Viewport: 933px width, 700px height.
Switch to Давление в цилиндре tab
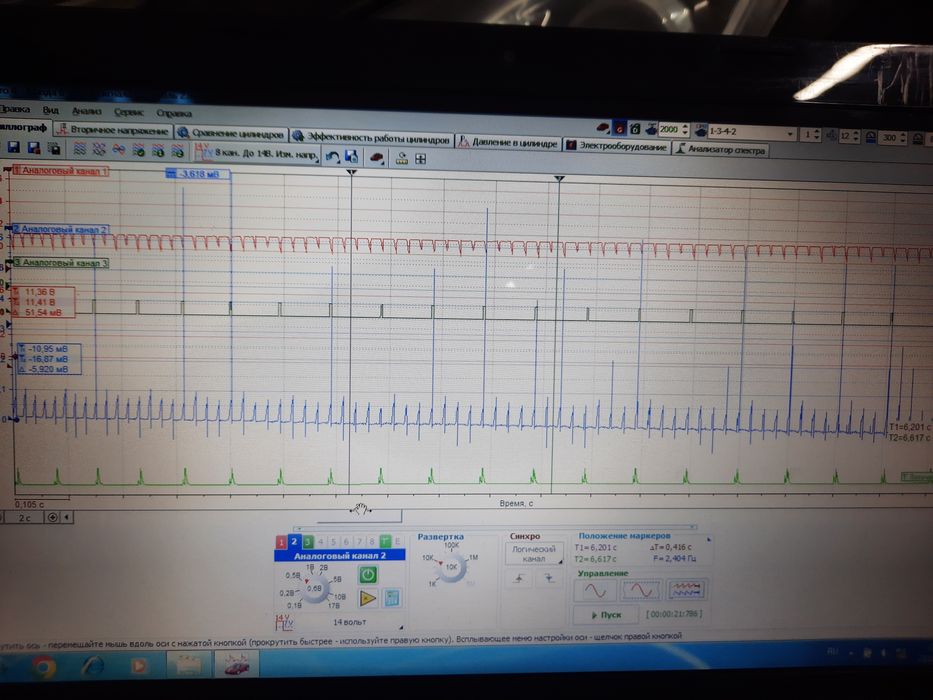click(x=509, y=143)
